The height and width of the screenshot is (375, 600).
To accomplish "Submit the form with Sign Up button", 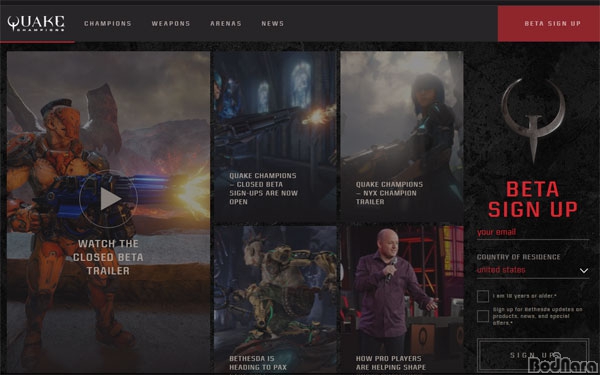I will click(x=533, y=355).
